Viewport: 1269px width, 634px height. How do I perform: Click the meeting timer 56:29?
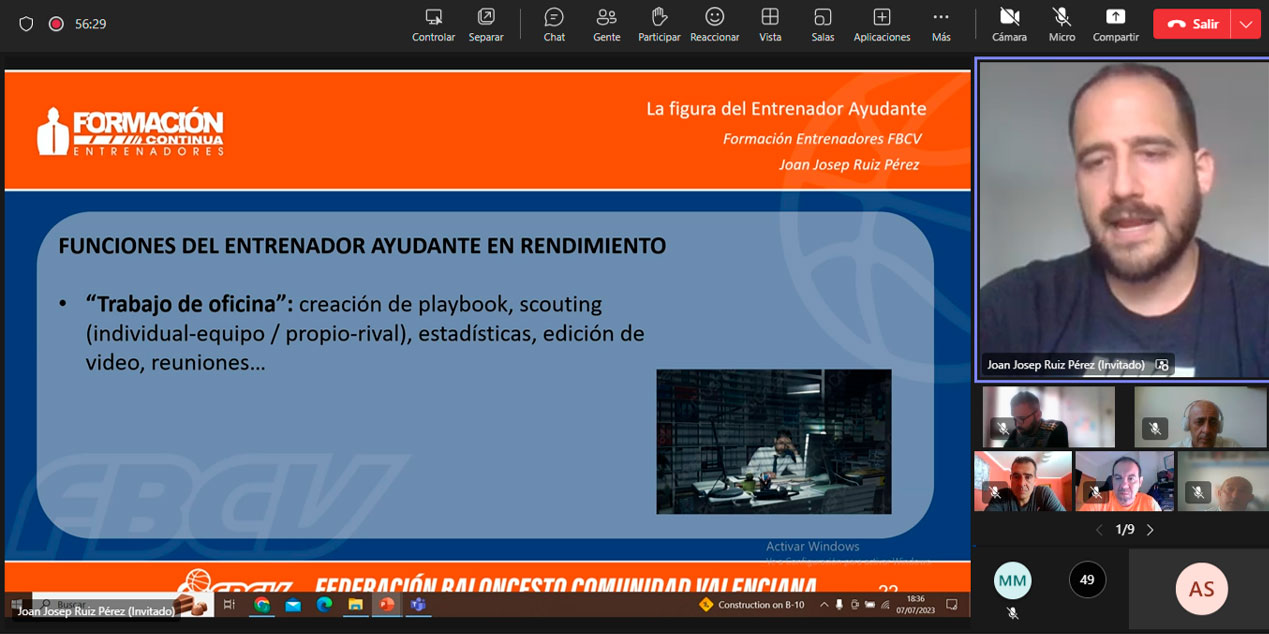coord(91,24)
